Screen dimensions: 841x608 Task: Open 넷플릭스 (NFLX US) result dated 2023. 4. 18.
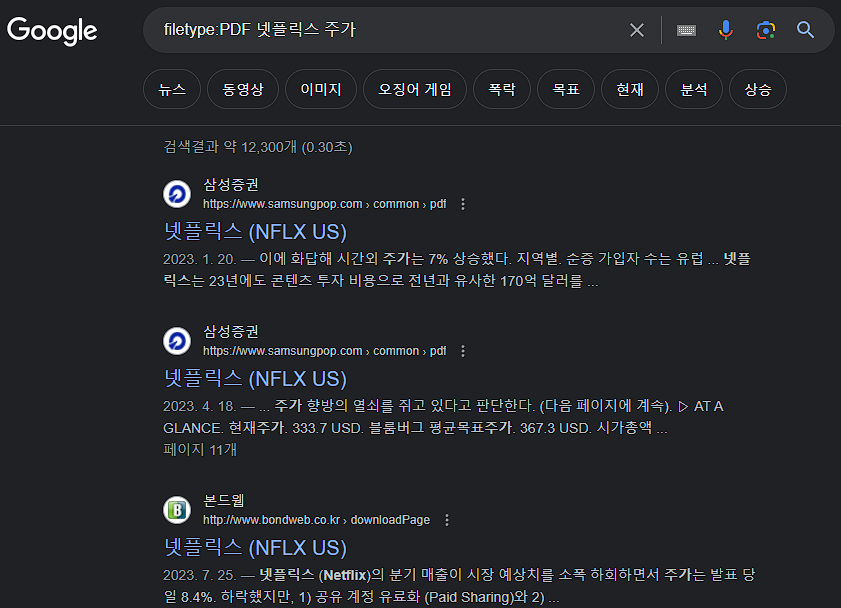click(255, 379)
